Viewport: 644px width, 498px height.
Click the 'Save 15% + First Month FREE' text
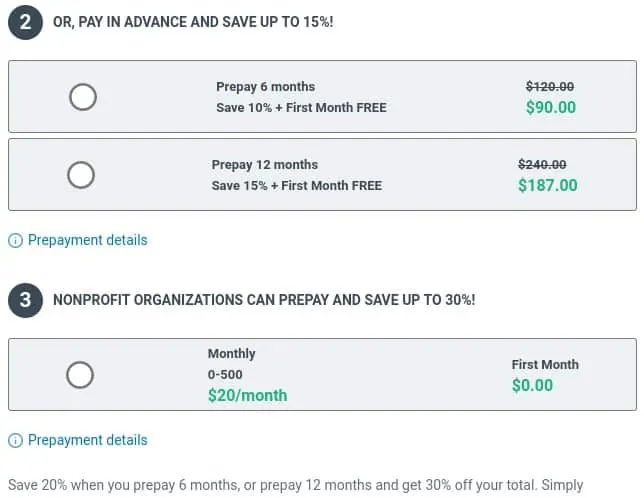point(297,186)
